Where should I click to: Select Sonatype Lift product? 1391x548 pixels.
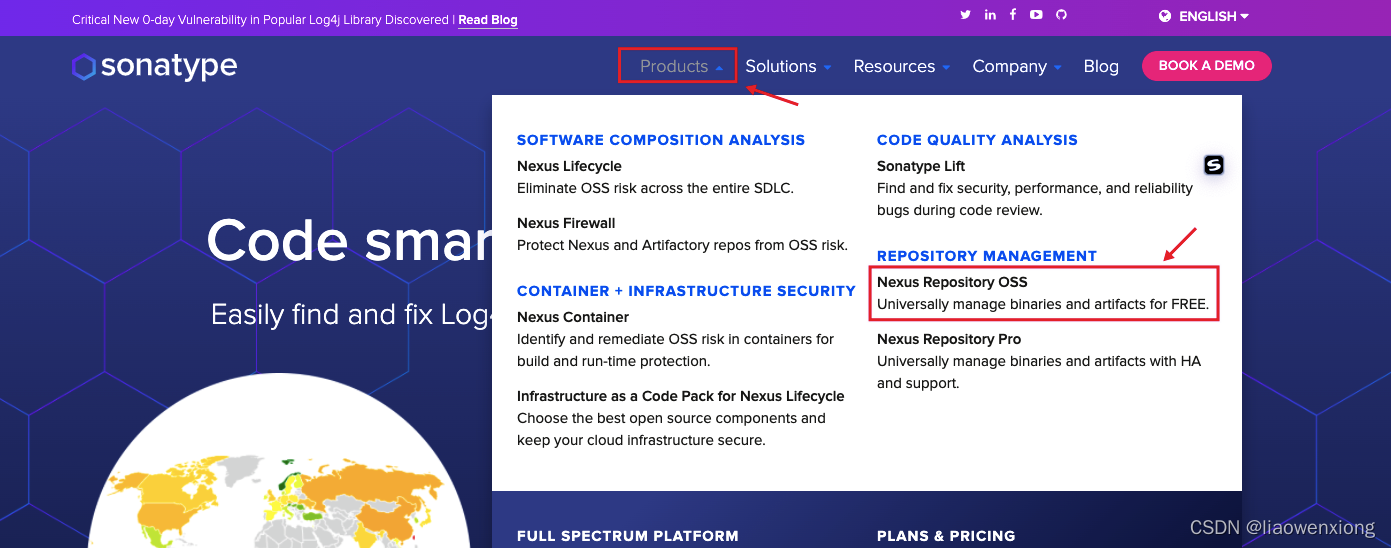pyautogui.click(x=921, y=166)
